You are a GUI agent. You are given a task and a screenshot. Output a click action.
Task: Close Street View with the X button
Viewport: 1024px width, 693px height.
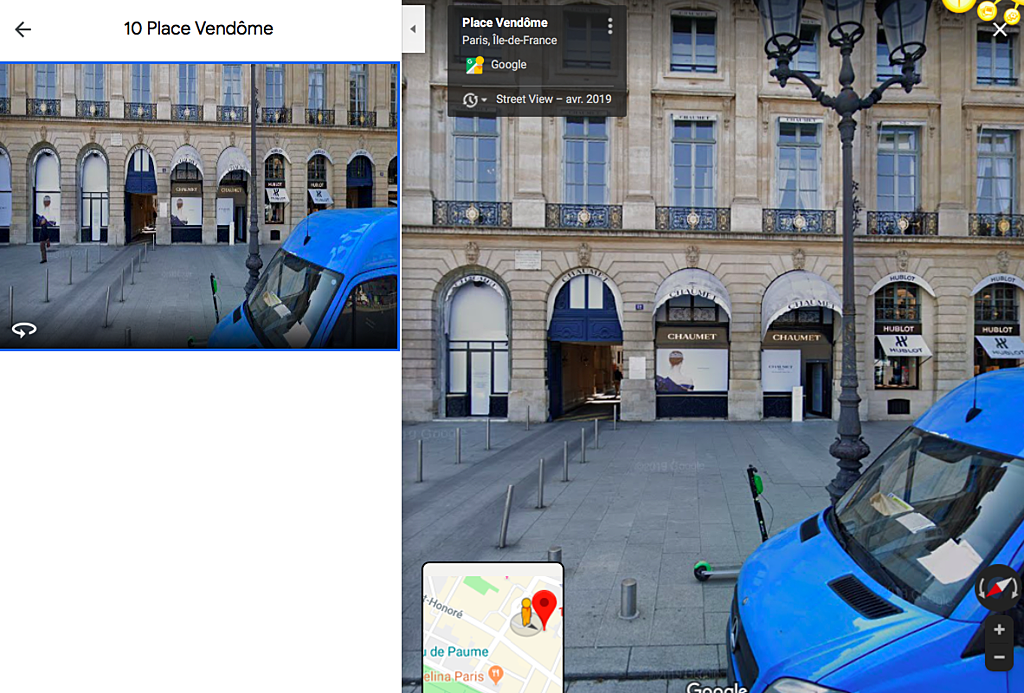click(x=1000, y=29)
